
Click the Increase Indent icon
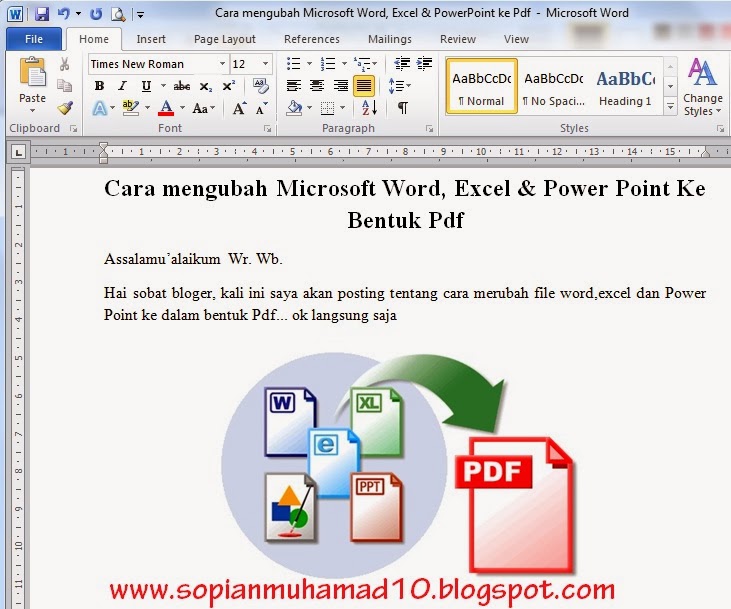[x=424, y=63]
